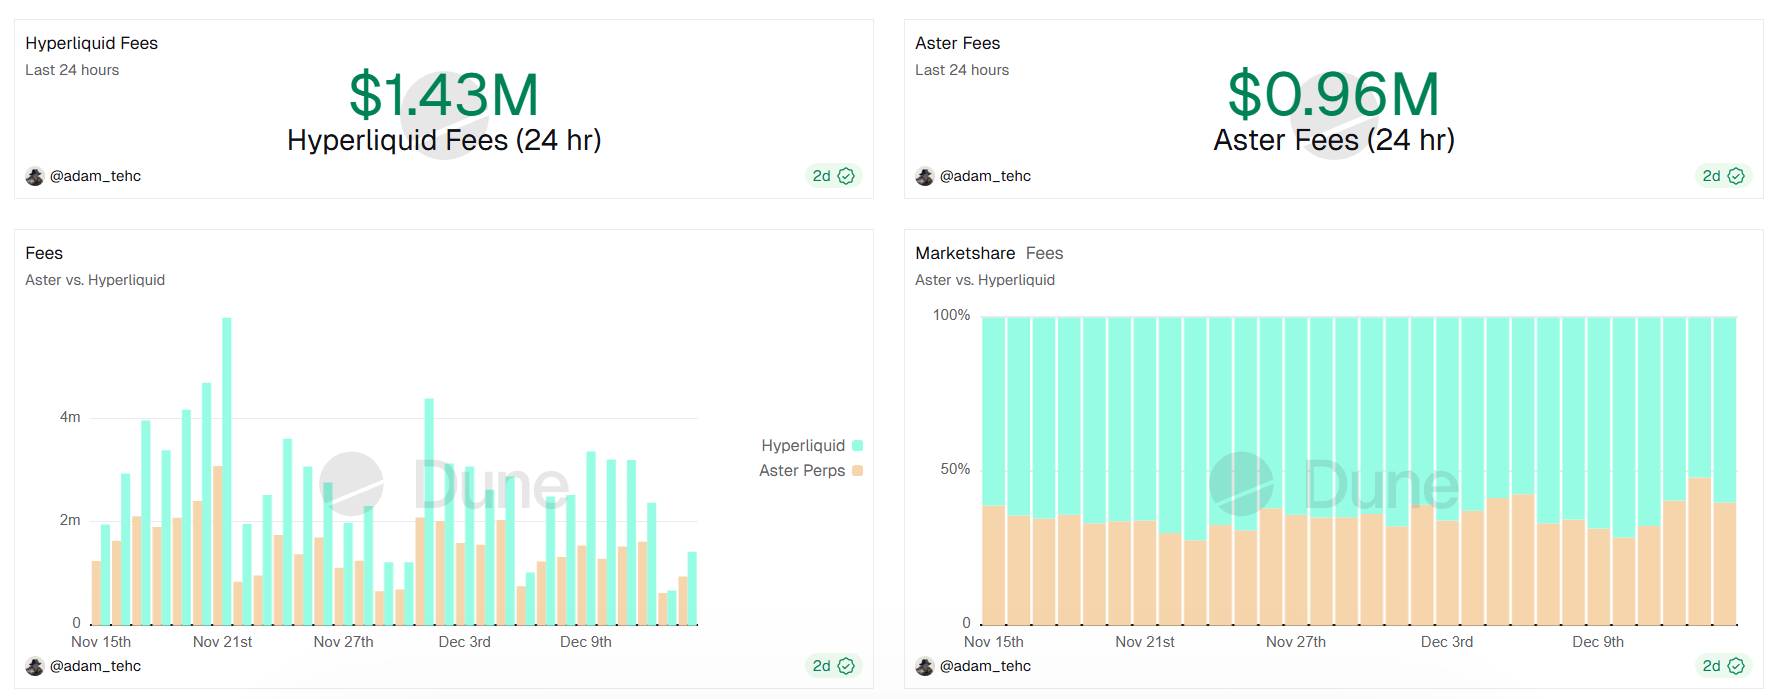Open the Hyperliquid Fees query title
This screenshot has height=699, width=1775.
[91, 43]
